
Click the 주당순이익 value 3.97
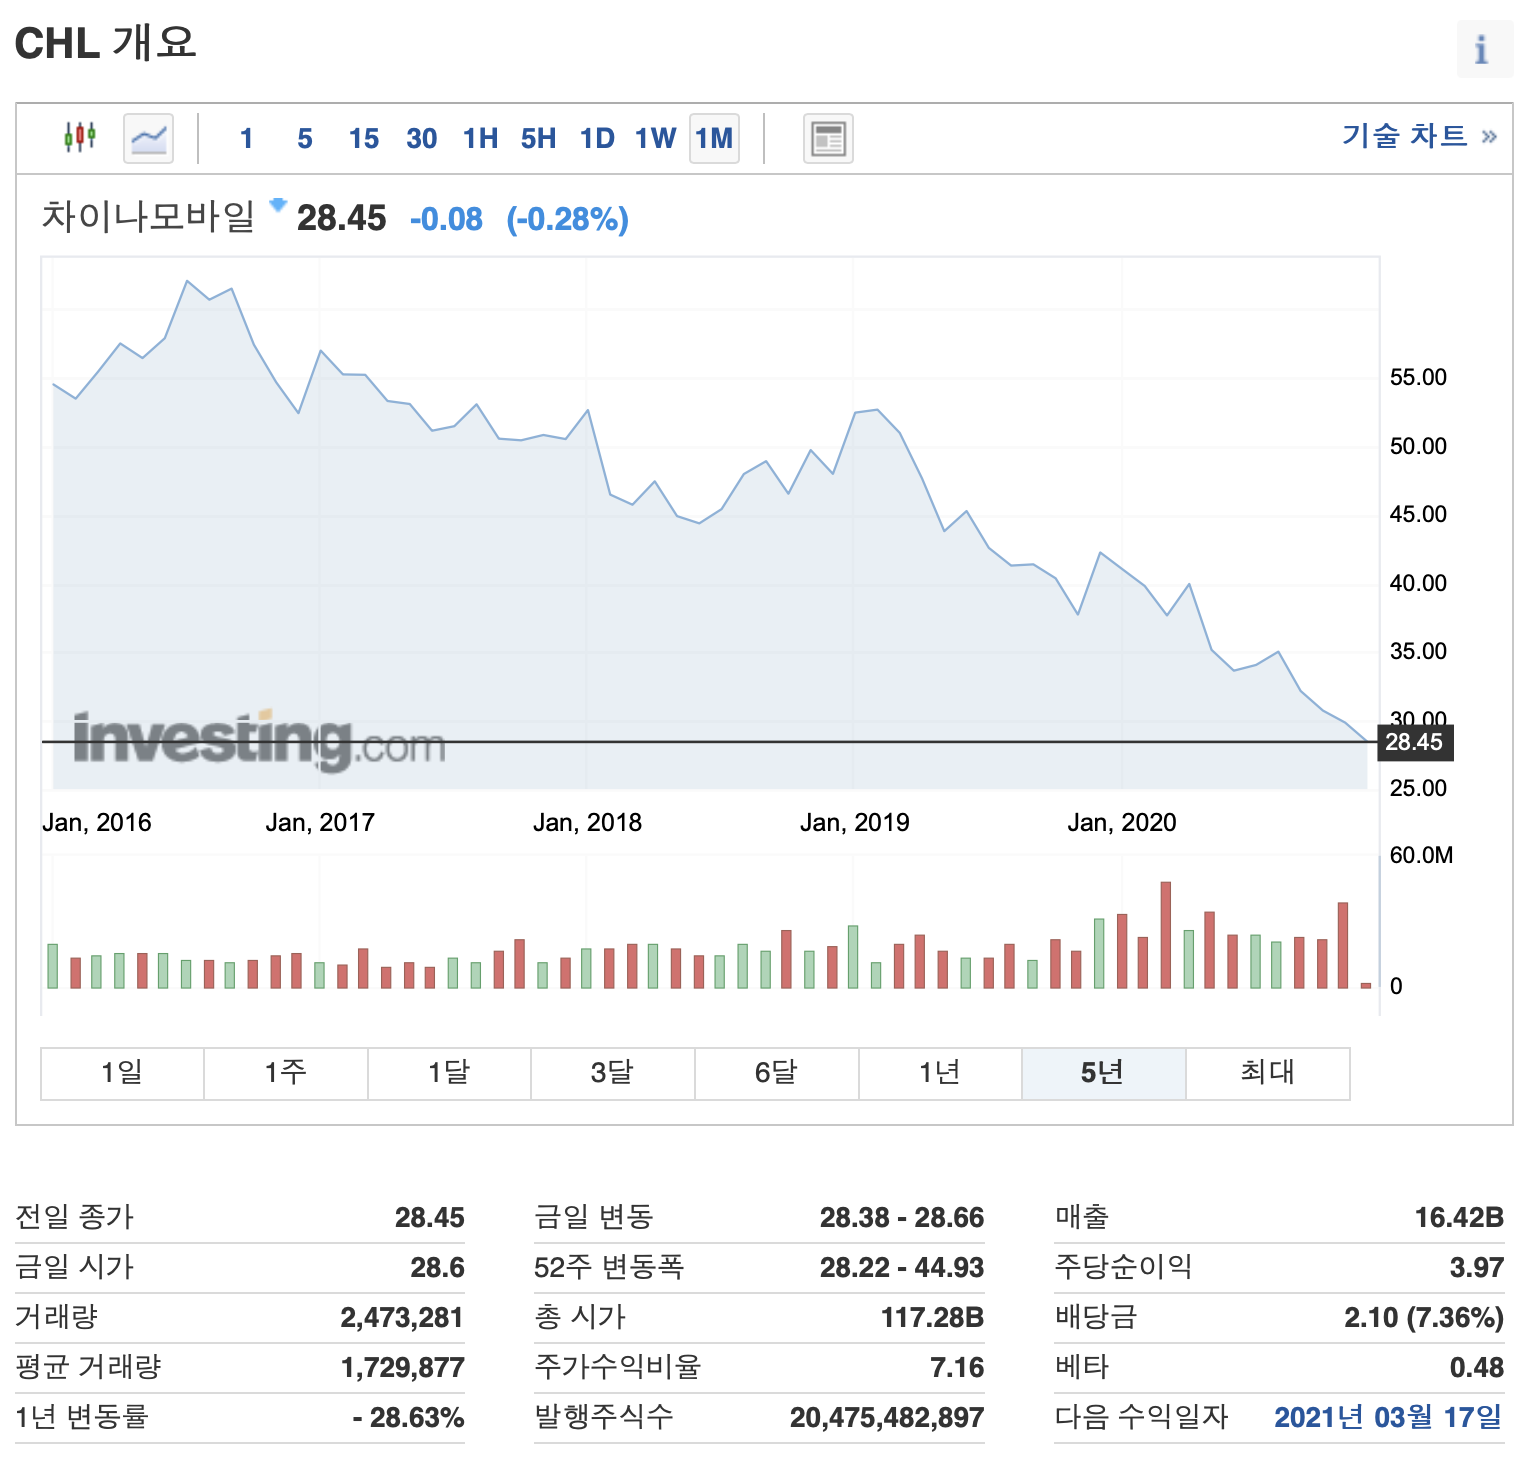(1477, 1268)
